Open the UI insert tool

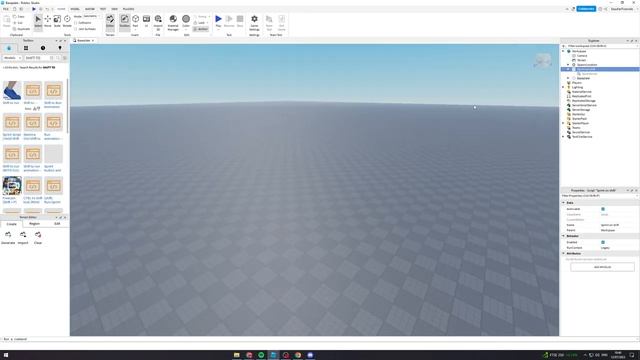(146, 21)
